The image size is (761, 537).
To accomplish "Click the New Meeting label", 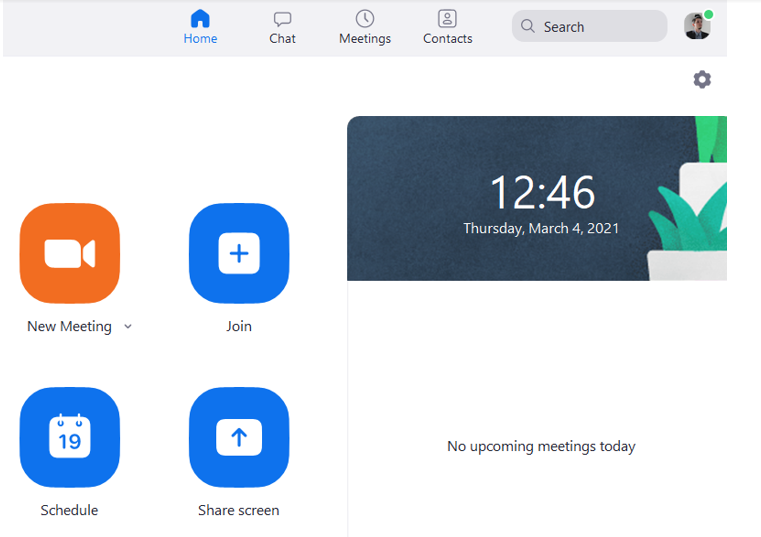I will point(69,326).
